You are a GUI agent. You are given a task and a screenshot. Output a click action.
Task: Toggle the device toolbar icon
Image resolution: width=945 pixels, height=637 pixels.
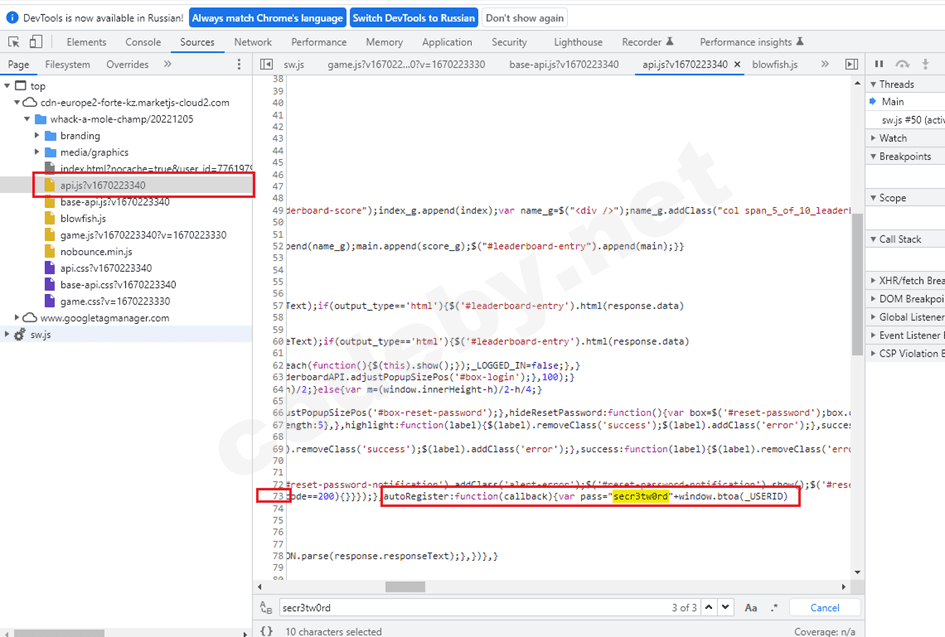36,42
